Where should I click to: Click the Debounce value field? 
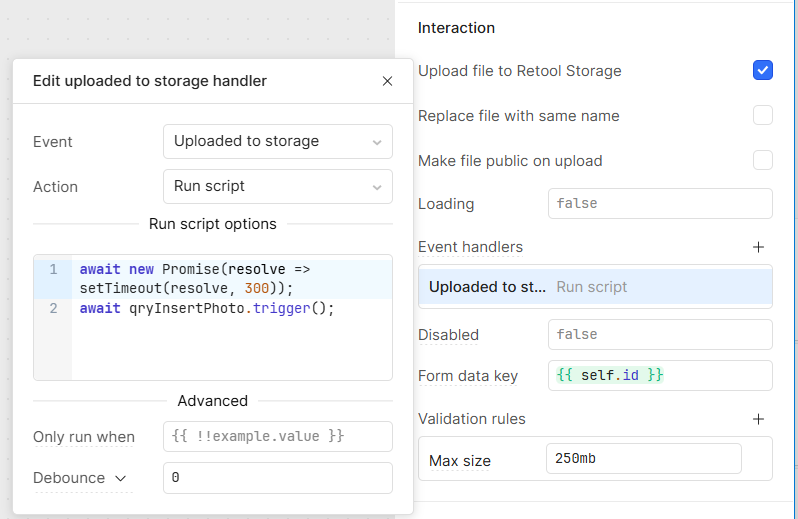277,478
